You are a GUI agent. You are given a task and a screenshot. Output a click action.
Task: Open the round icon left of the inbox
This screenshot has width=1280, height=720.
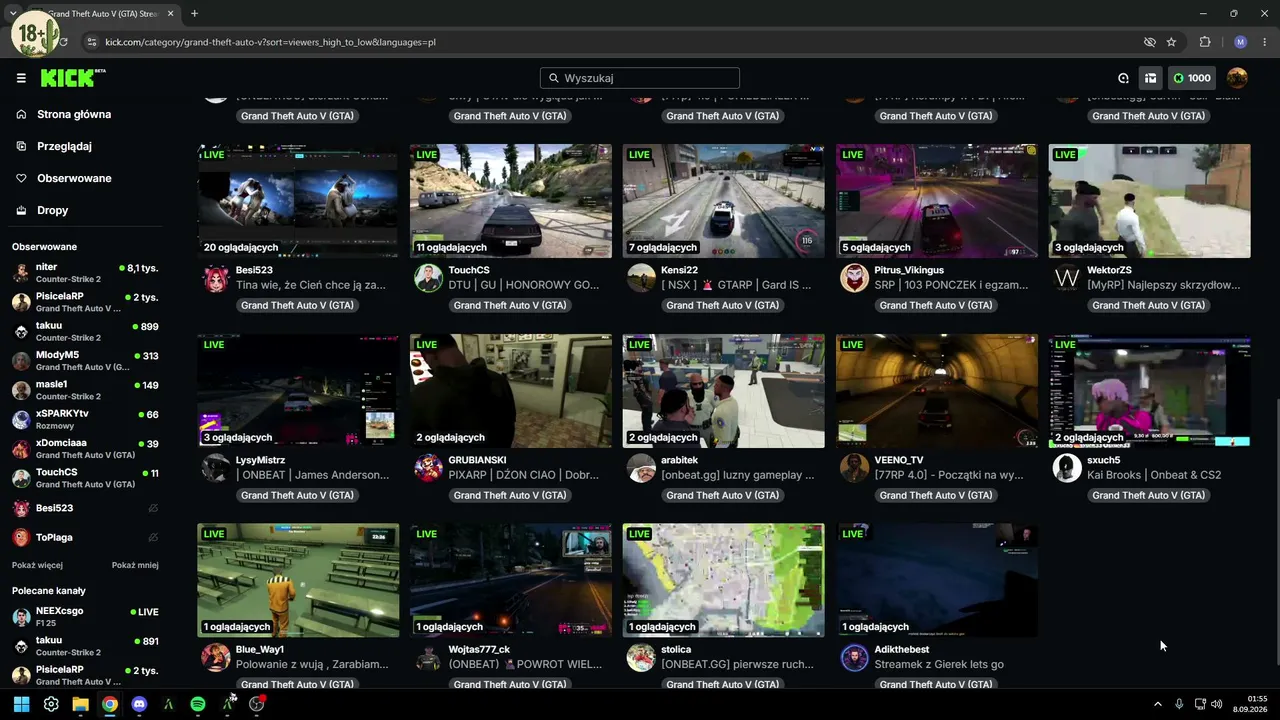[x=1123, y=78]
